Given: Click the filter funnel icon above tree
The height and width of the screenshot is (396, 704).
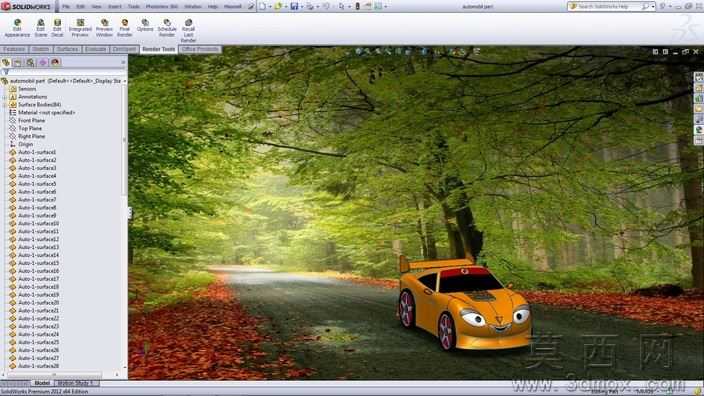Looking at the screenshot, I should point(5,72).
